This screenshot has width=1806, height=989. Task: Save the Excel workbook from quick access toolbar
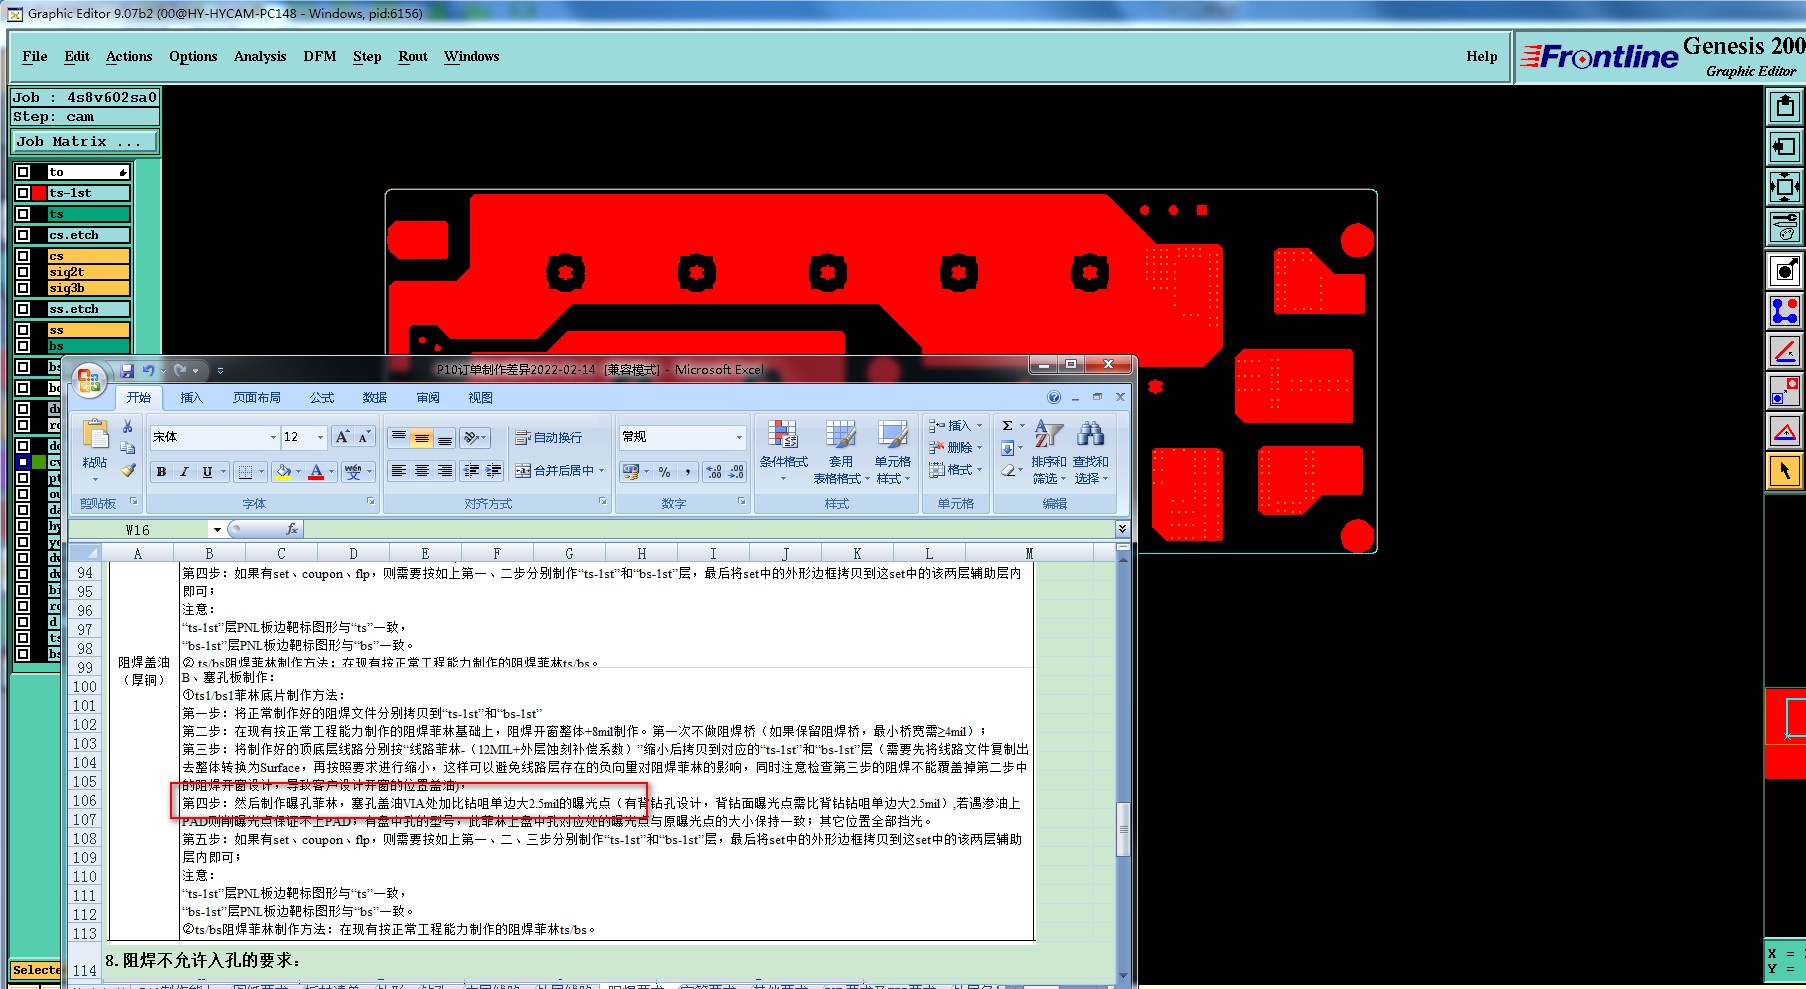pyautogui.click(x=127, y=371)
